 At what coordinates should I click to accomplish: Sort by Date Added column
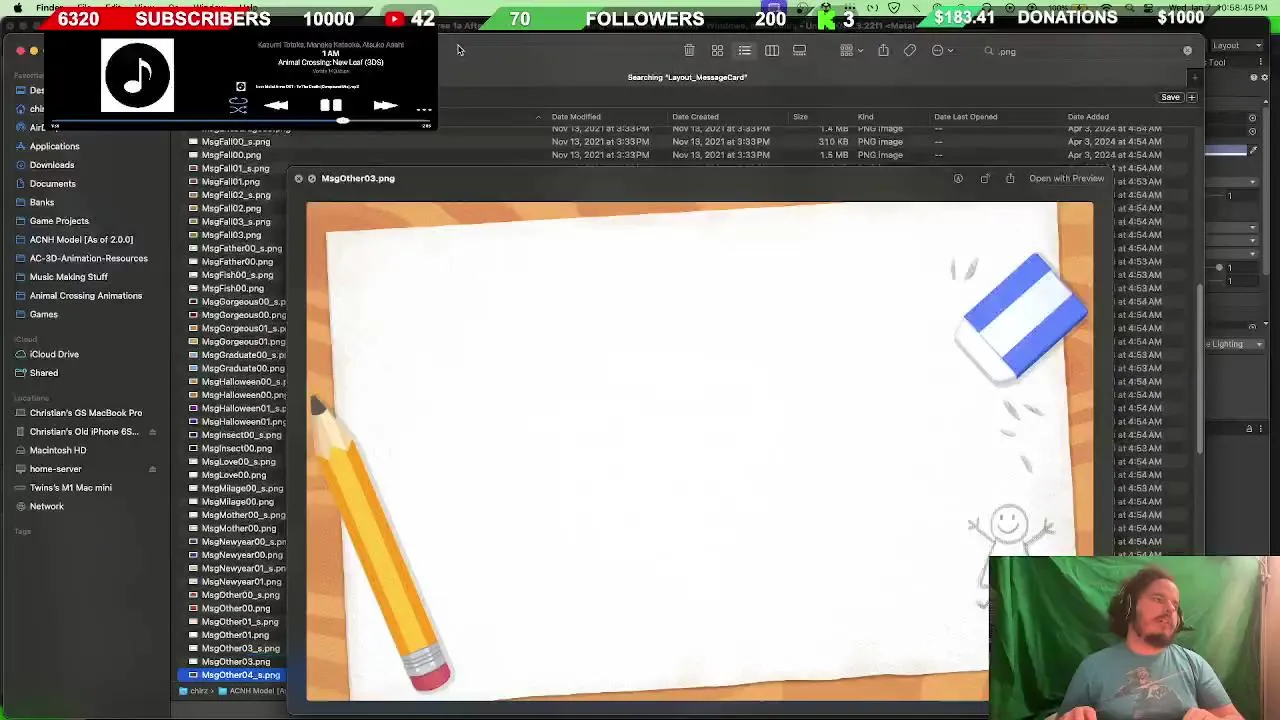click(x=1088, y=117)
